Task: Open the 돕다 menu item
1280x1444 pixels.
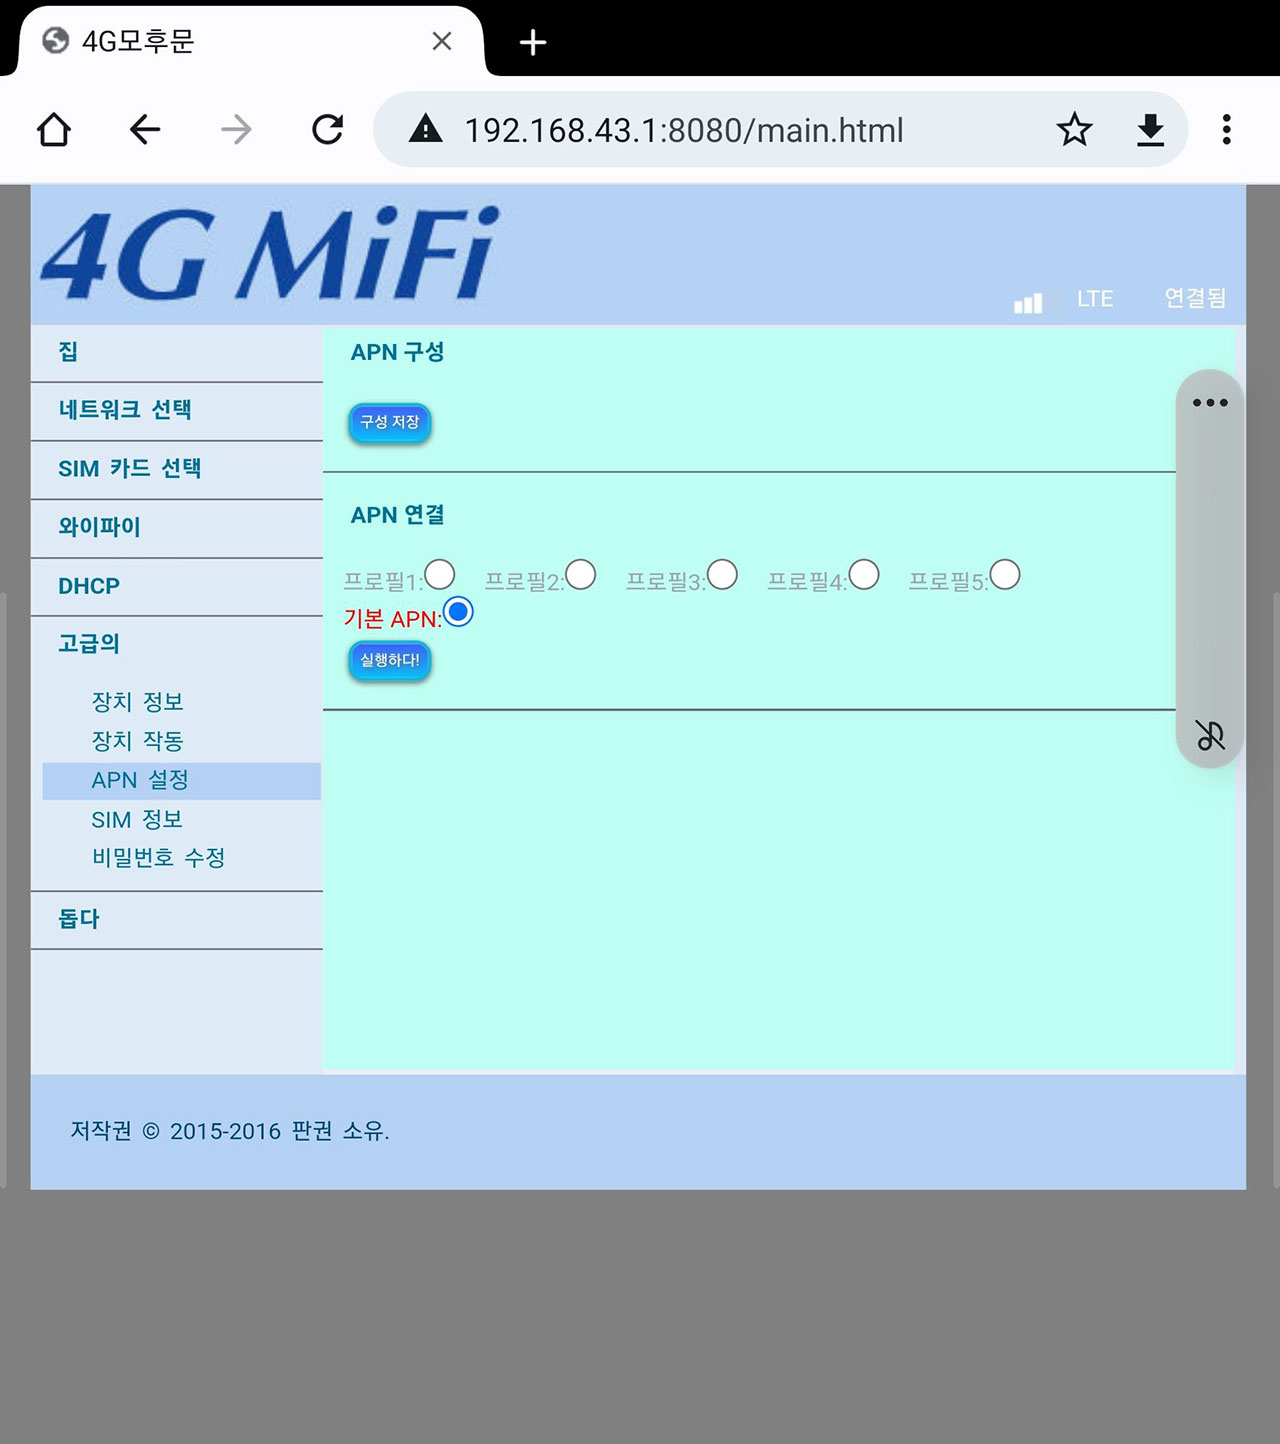Action: [x=177, y=920]
